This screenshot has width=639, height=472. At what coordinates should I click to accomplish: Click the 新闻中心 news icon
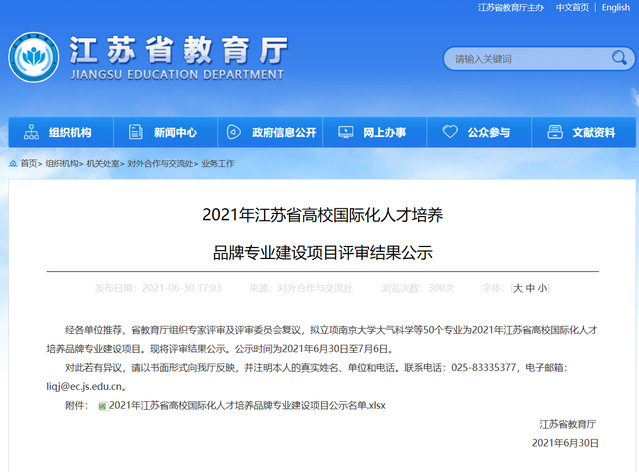(x=135, y=132)
